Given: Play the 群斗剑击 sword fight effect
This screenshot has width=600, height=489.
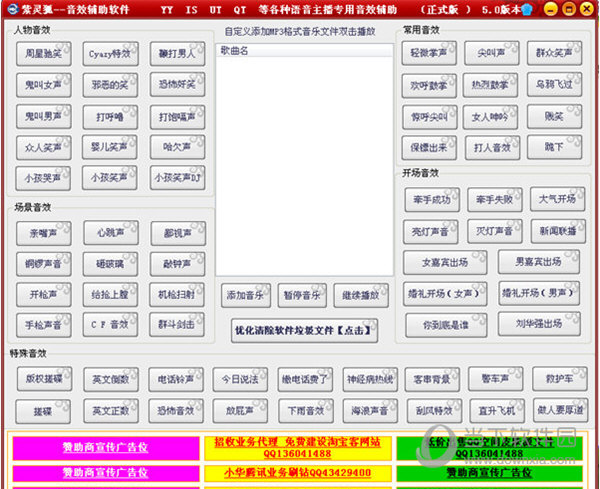Looking at the screenshot, I should tap(177, 325).
